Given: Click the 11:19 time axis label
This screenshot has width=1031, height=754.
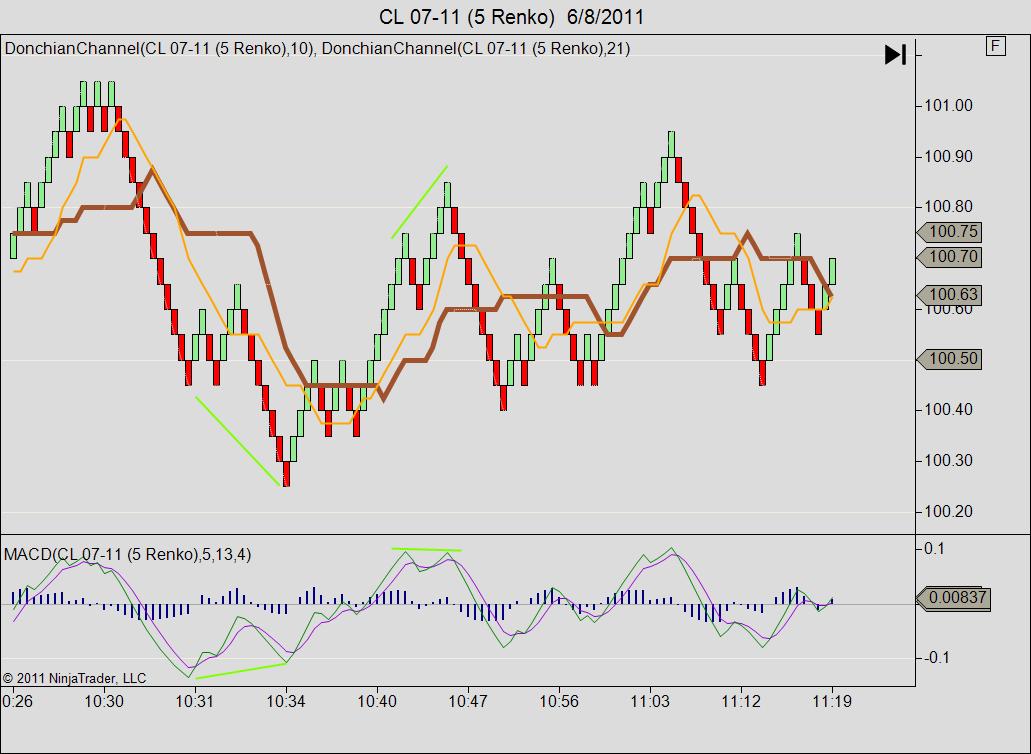Looking at the screenshot, I should click(832, 701).
